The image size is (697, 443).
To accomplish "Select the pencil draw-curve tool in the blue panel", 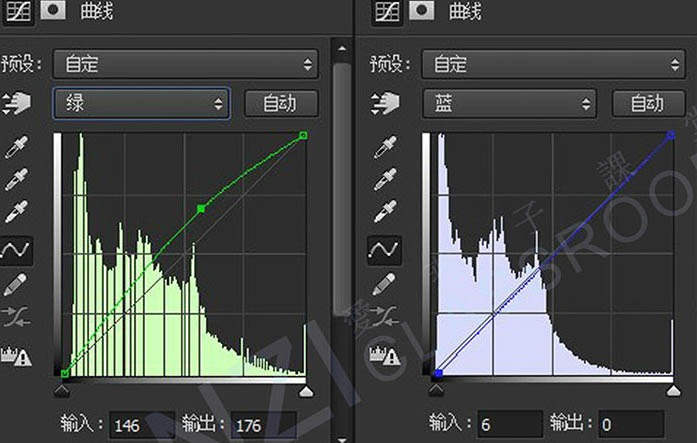I will pos(384,284).
